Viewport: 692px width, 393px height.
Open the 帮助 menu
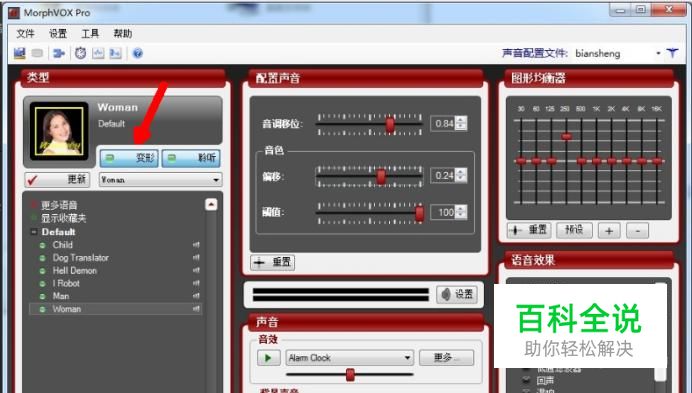coord(123,34)
